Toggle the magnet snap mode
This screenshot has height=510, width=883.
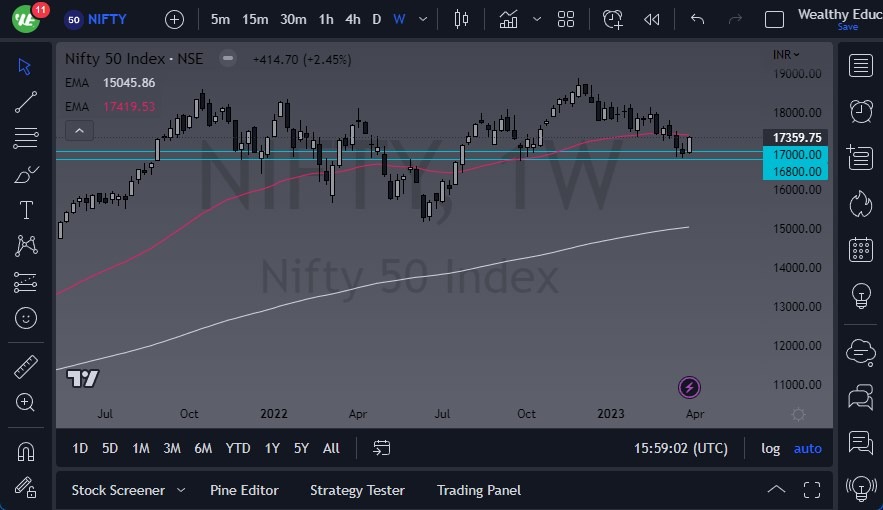(26, 451)
